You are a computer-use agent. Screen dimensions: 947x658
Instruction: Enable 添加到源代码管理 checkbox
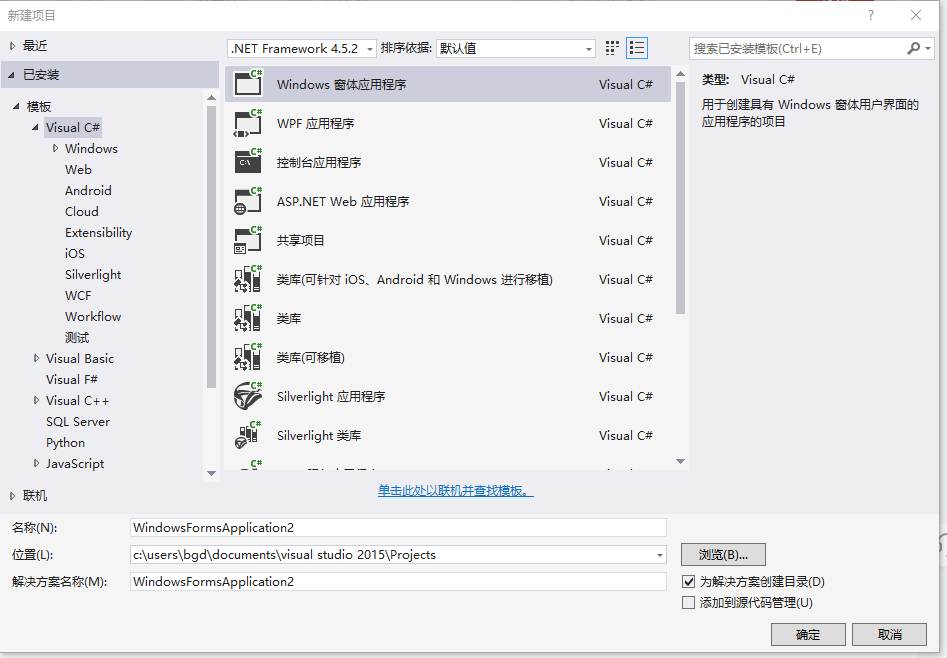point(689,602)
